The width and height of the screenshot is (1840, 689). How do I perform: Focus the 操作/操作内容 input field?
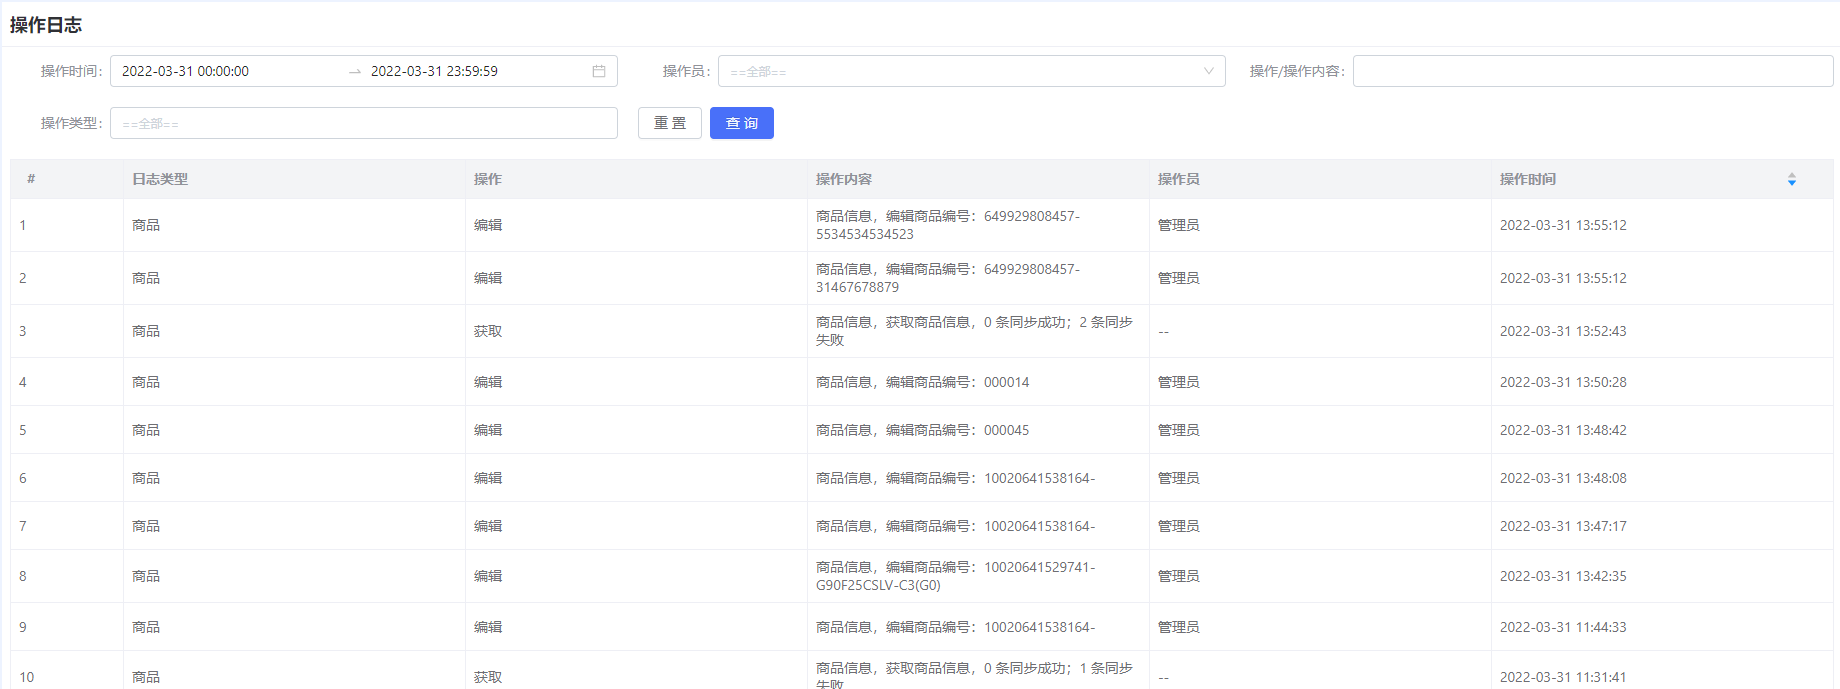tap(1593, 71)
